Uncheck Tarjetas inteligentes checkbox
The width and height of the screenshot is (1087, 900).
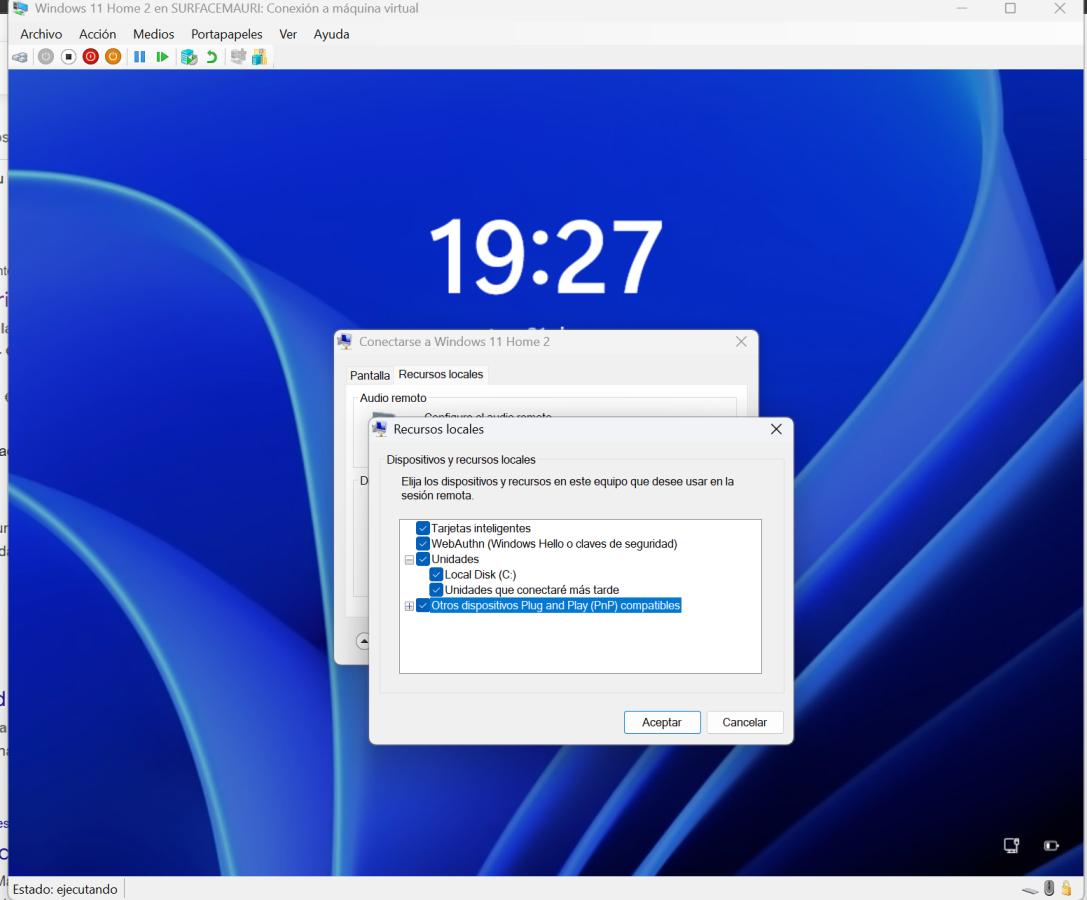click(423, 528)
